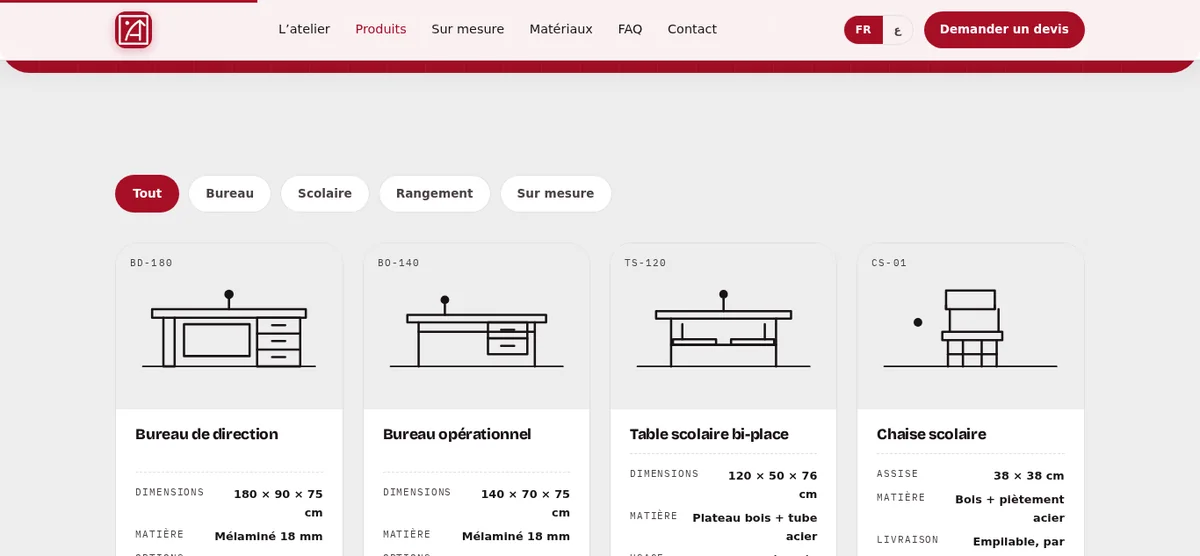This screenshot has height=556, width=1200.
Task: Navigate to Matériaux
Action: tap(561, 29)
